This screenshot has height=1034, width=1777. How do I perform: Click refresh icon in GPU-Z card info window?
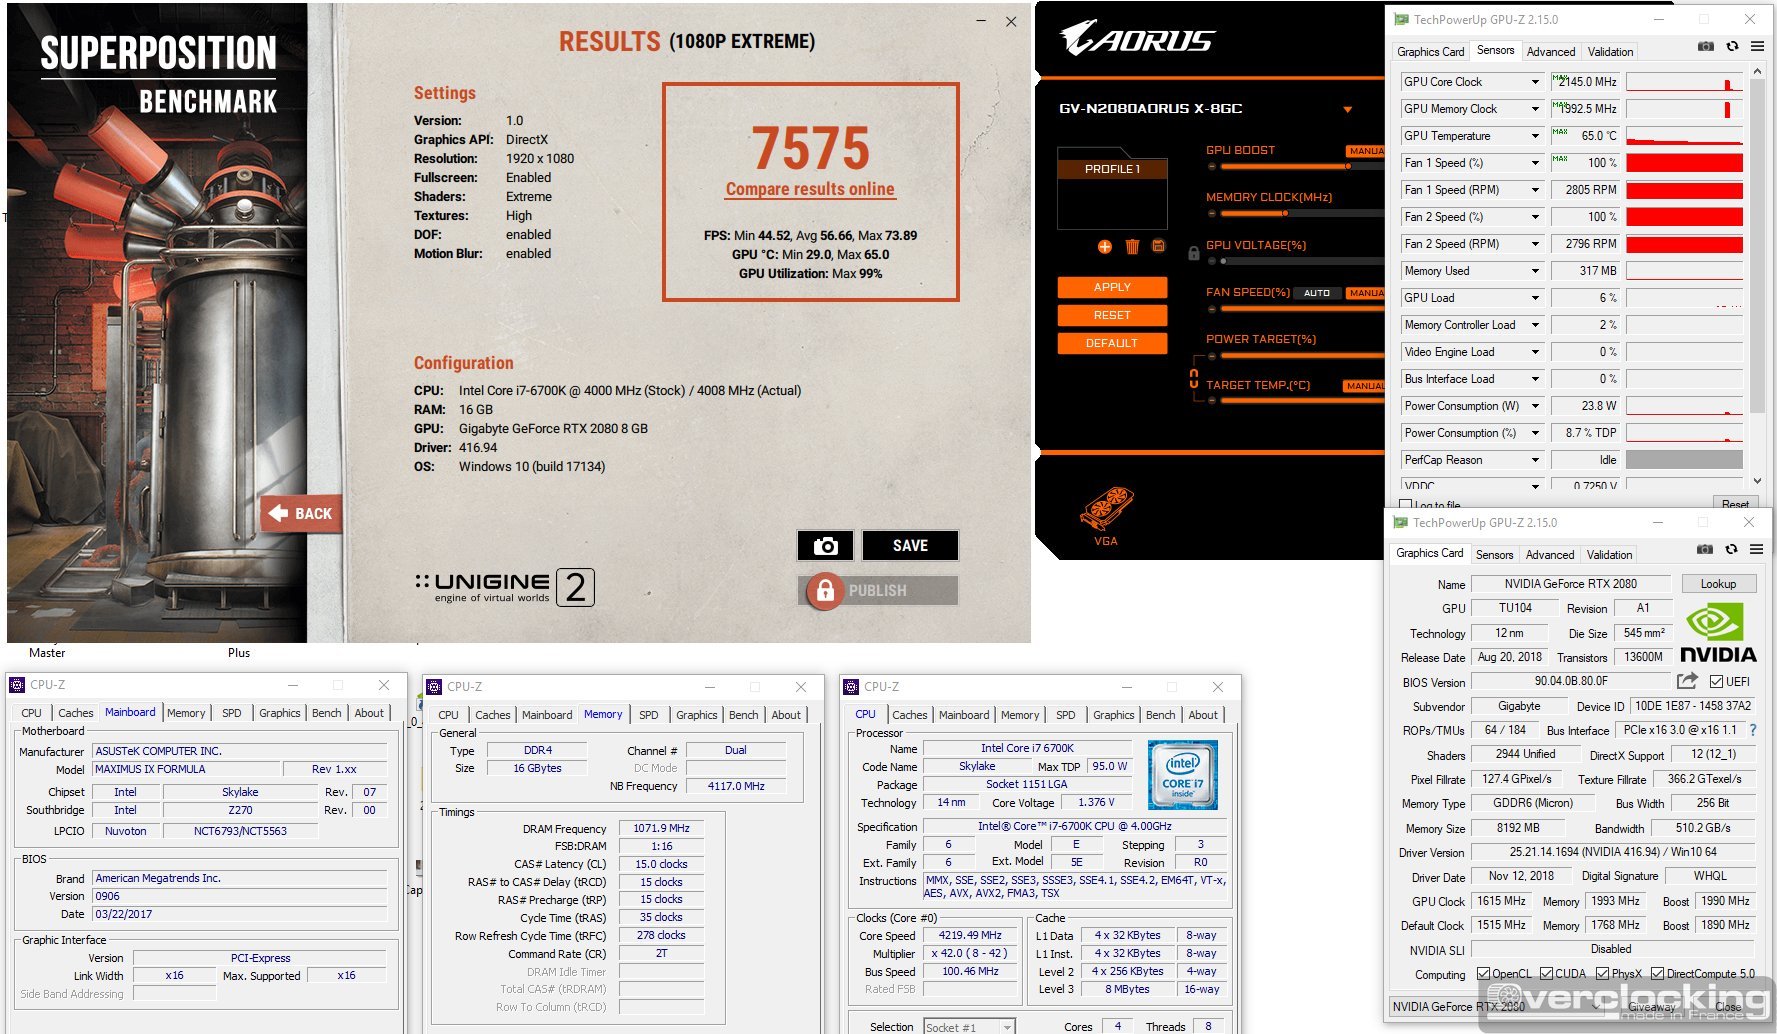tap(1731, 549)
